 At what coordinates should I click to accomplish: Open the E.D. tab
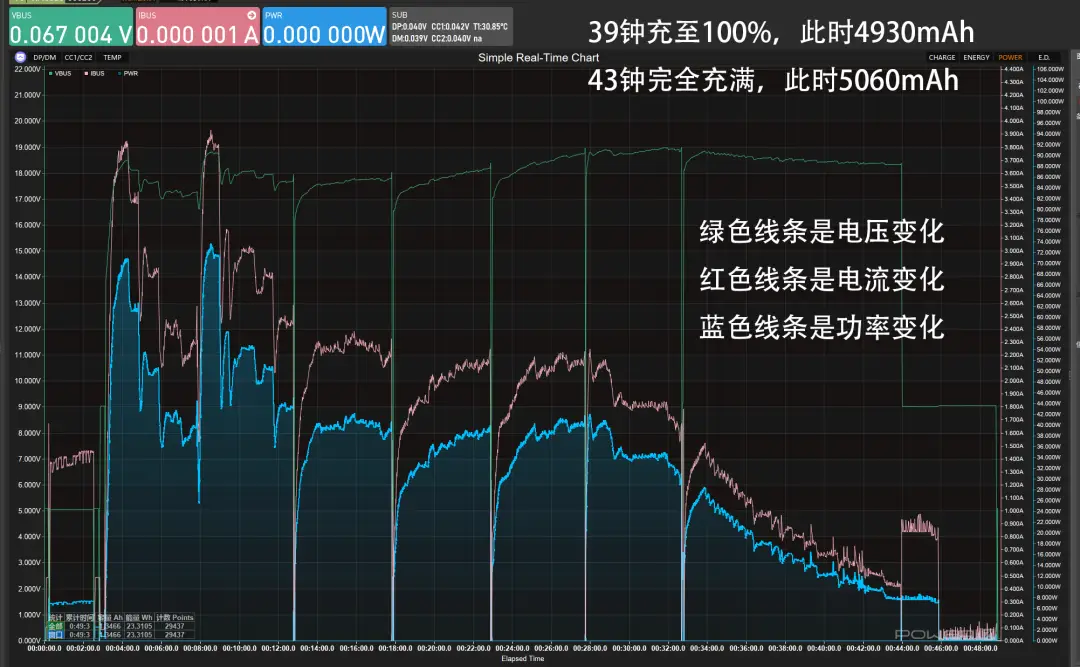tap(1044, 58)
